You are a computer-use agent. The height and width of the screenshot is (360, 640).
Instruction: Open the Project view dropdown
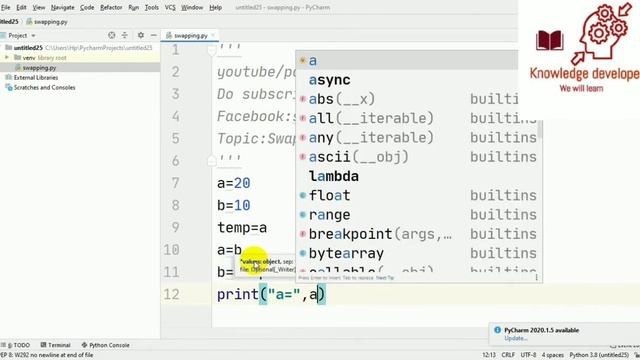point(33,36)
